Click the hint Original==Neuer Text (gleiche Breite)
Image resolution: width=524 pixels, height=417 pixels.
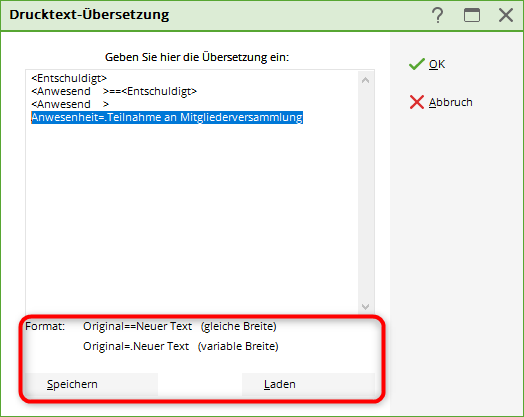click(180, 326)
